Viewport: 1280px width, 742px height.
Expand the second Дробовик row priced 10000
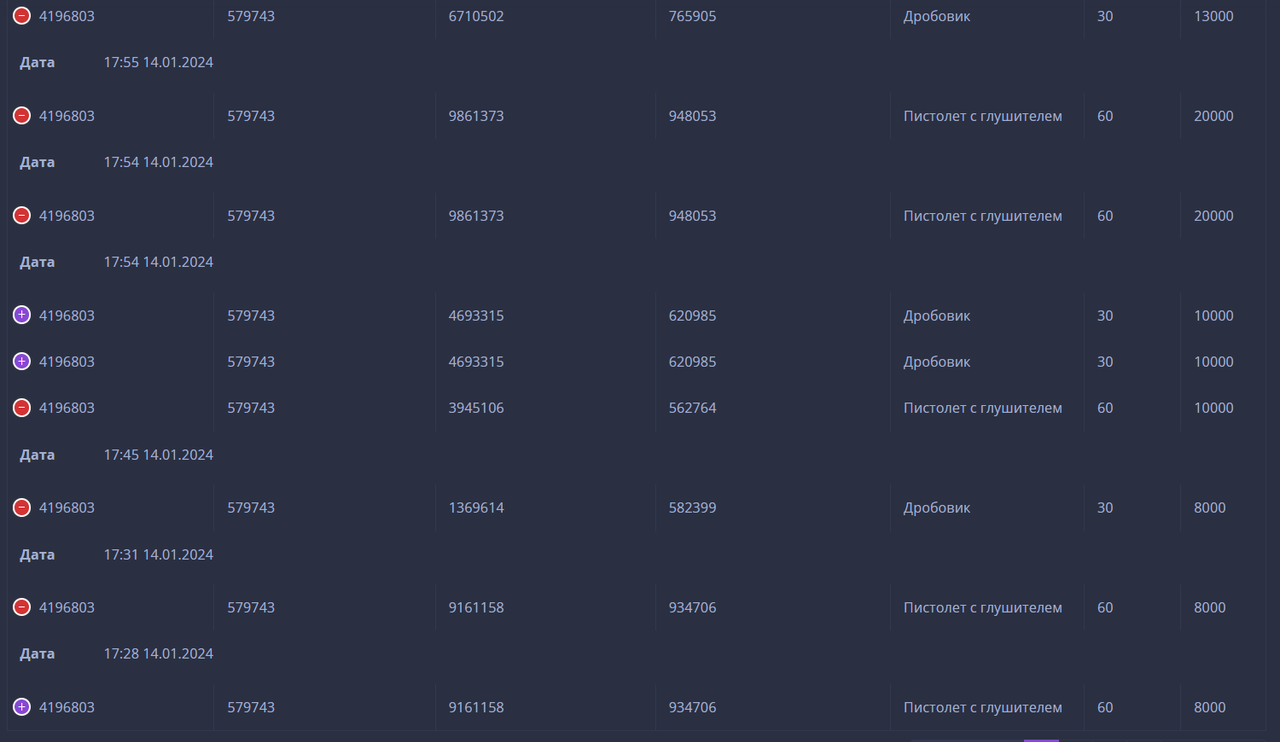pyautogui.click(x=21, y=361)
